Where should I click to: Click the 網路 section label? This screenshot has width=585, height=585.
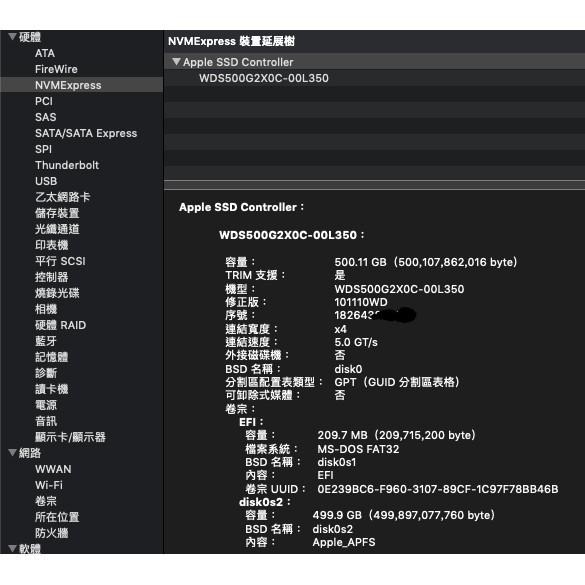pos(30,453)
